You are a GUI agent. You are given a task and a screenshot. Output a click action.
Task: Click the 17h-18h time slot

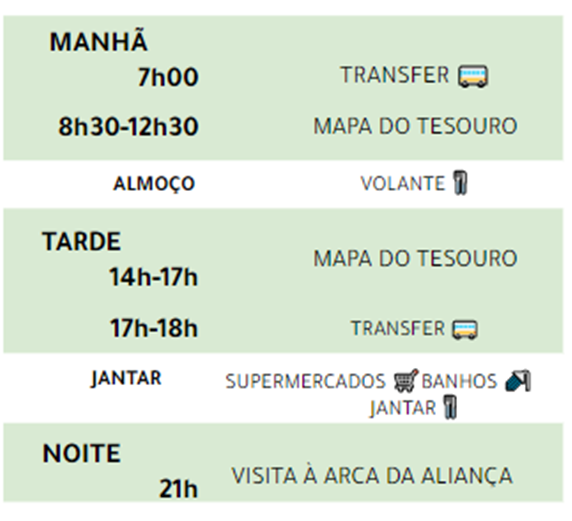coord(154,328)
